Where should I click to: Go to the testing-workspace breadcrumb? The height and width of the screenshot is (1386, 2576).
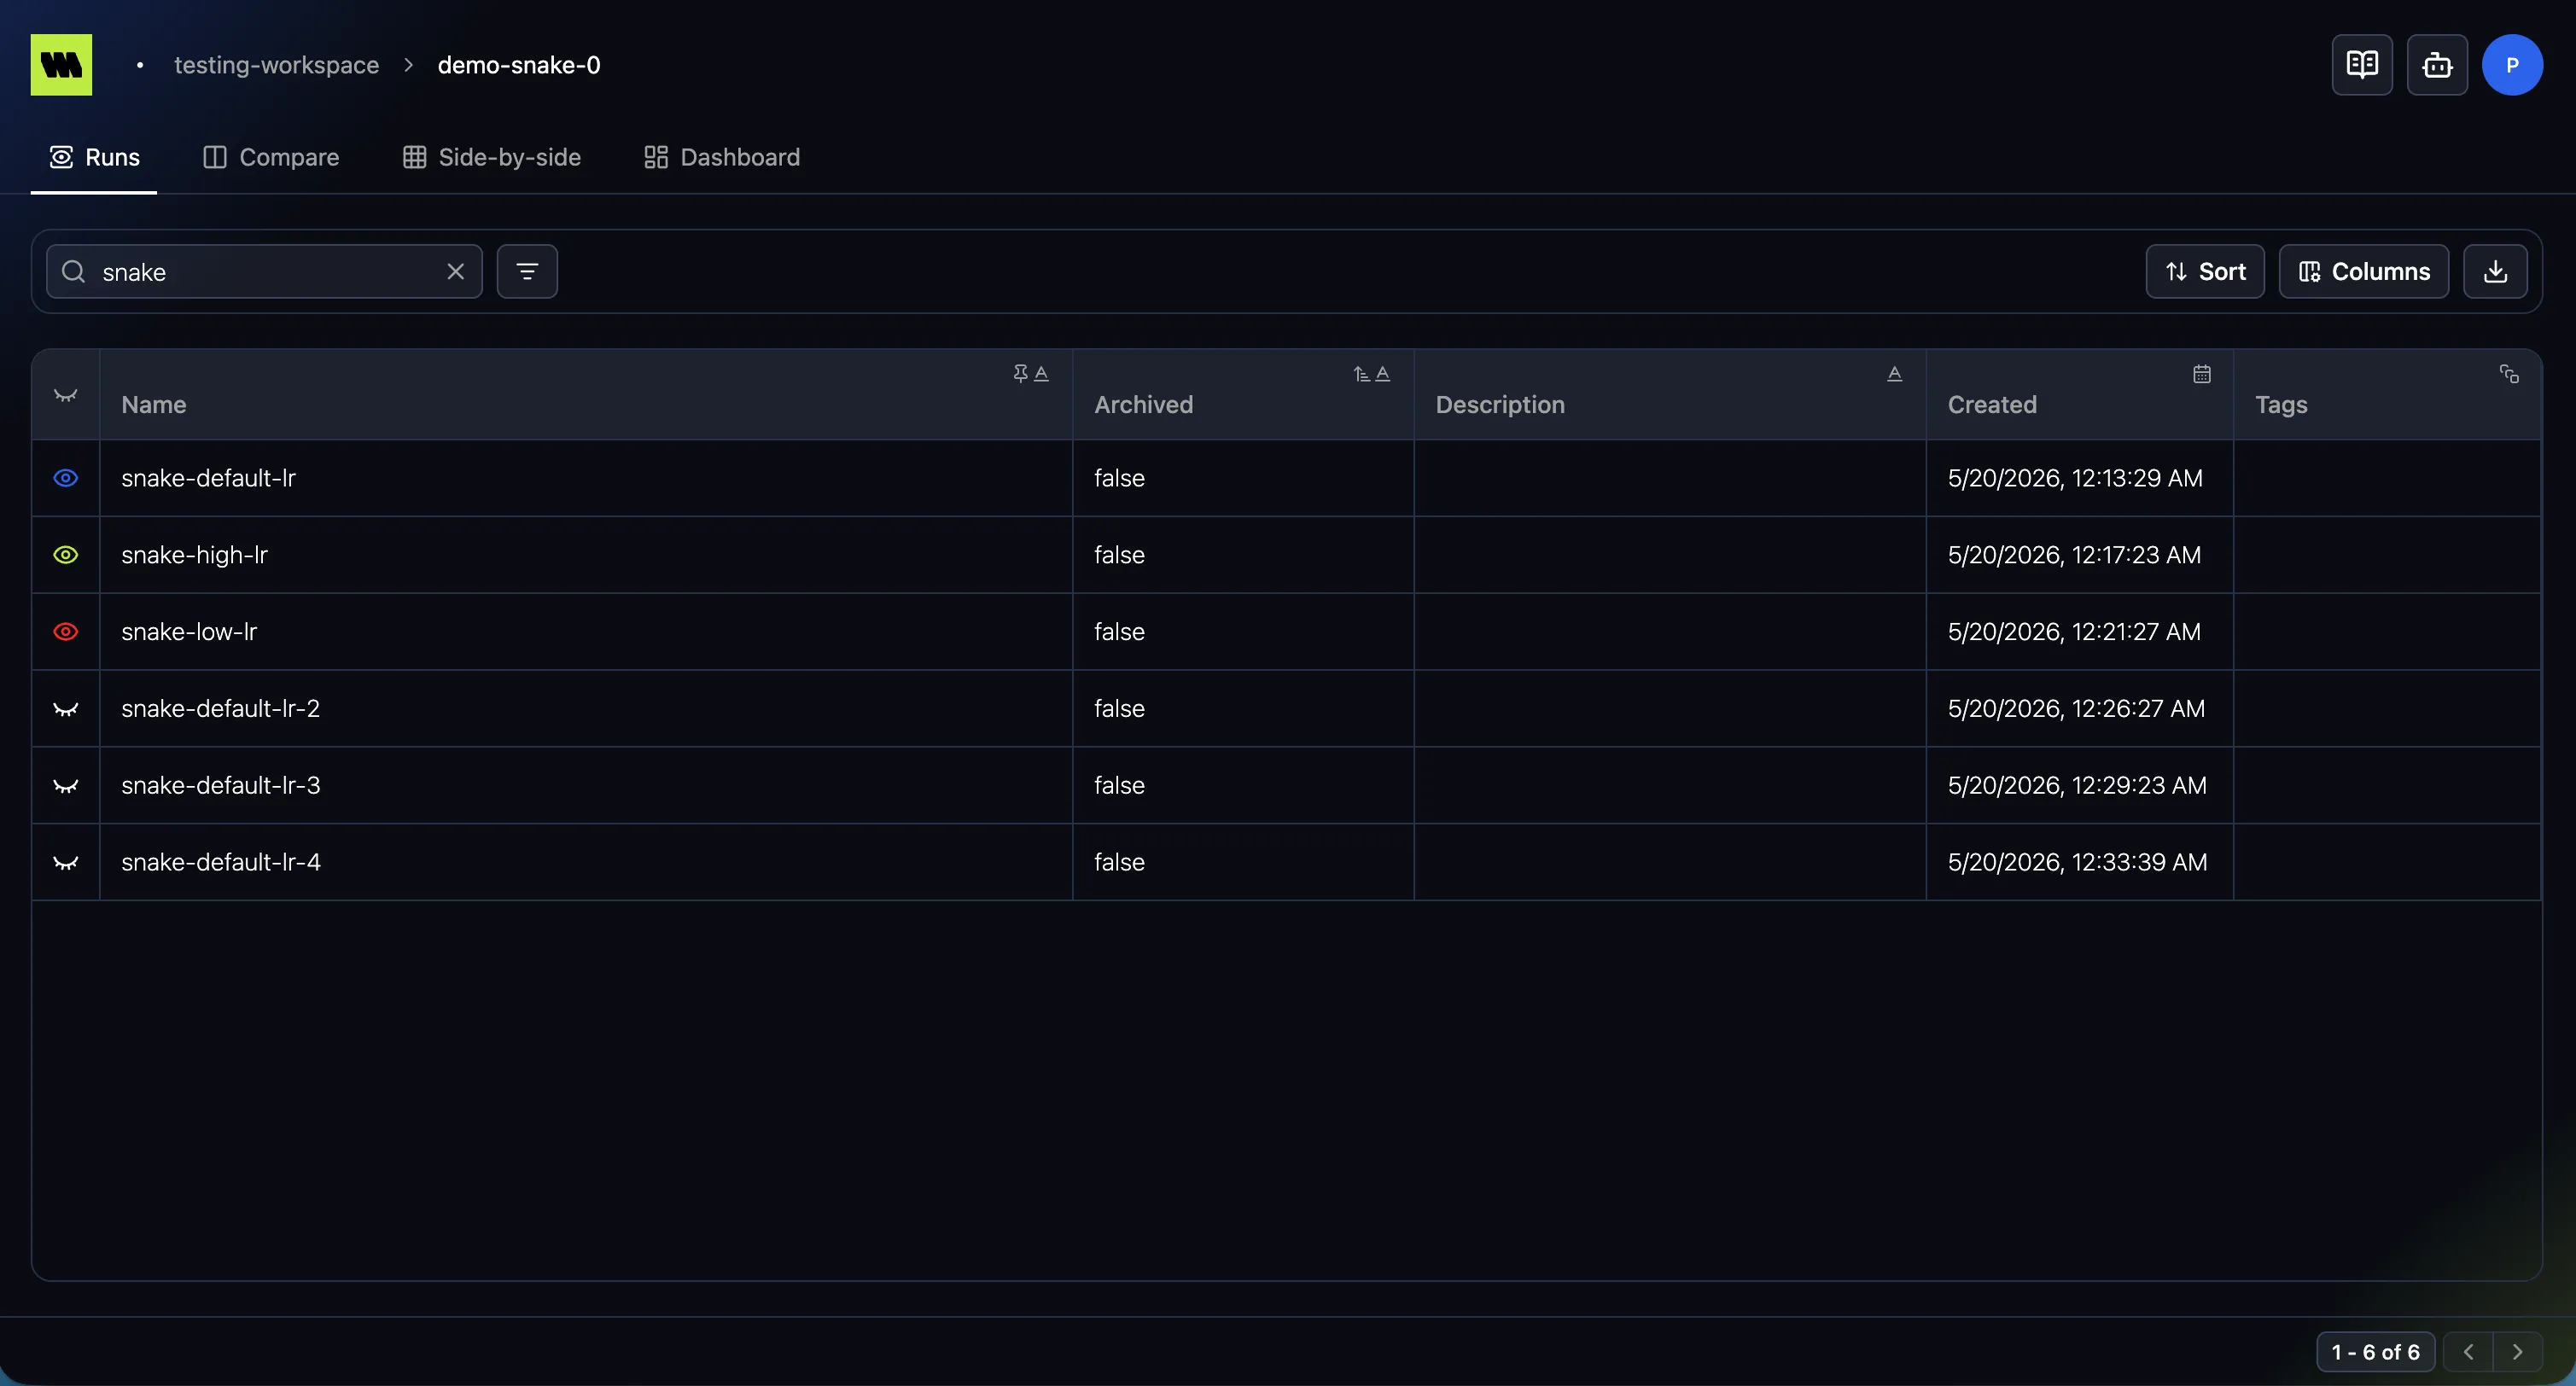point(277,65)
